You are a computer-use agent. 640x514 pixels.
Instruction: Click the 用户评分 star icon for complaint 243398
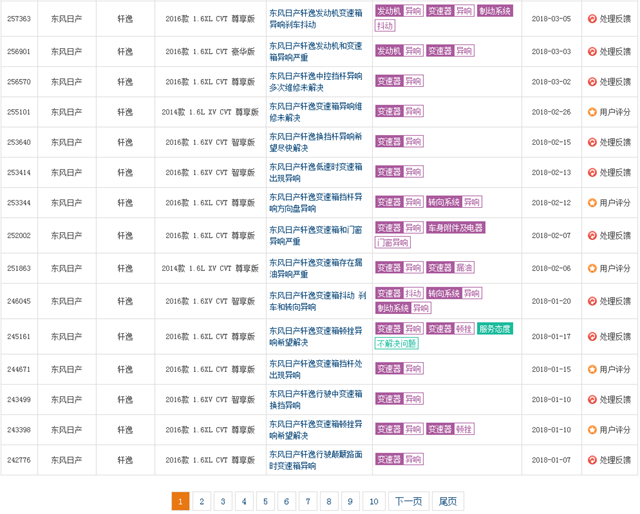(x=592, y=429)
